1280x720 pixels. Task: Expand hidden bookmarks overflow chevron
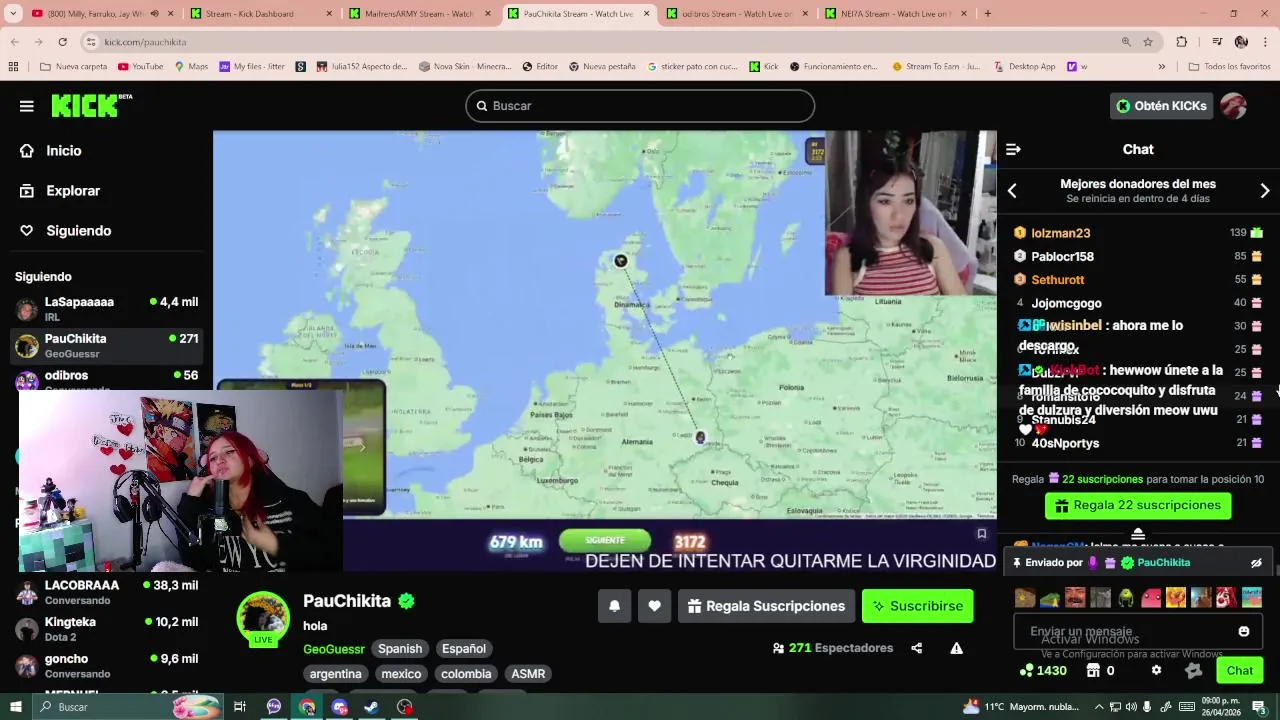(1161, 67)
